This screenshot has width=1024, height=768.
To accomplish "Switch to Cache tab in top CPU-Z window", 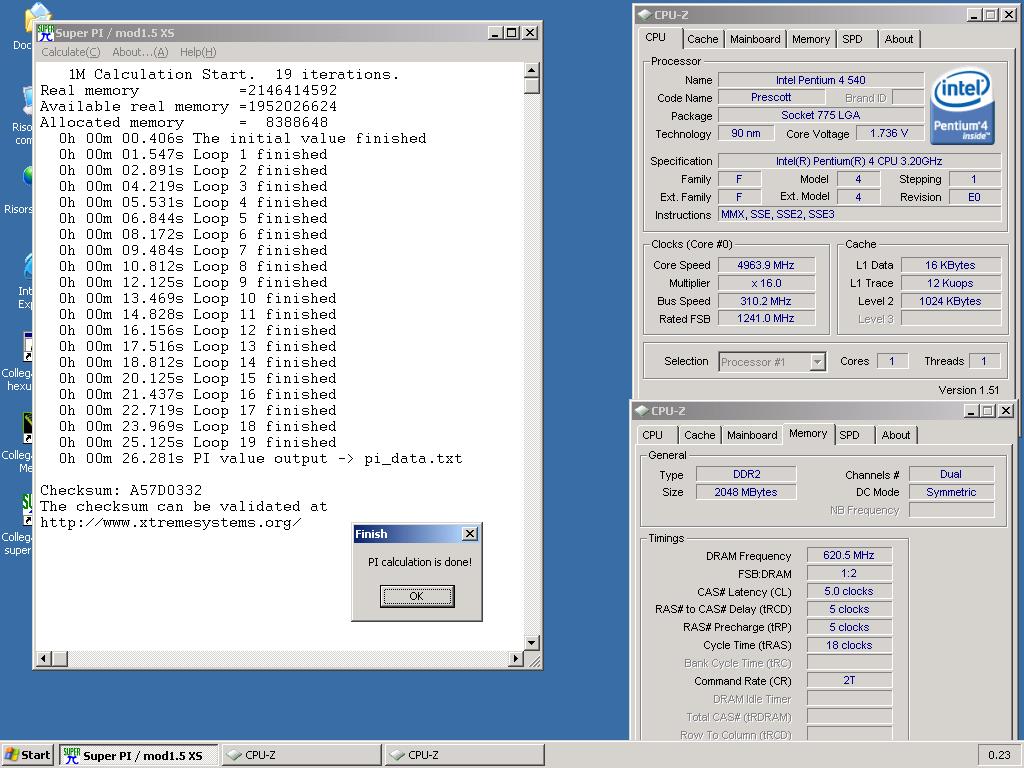I will tap(702, 39).
